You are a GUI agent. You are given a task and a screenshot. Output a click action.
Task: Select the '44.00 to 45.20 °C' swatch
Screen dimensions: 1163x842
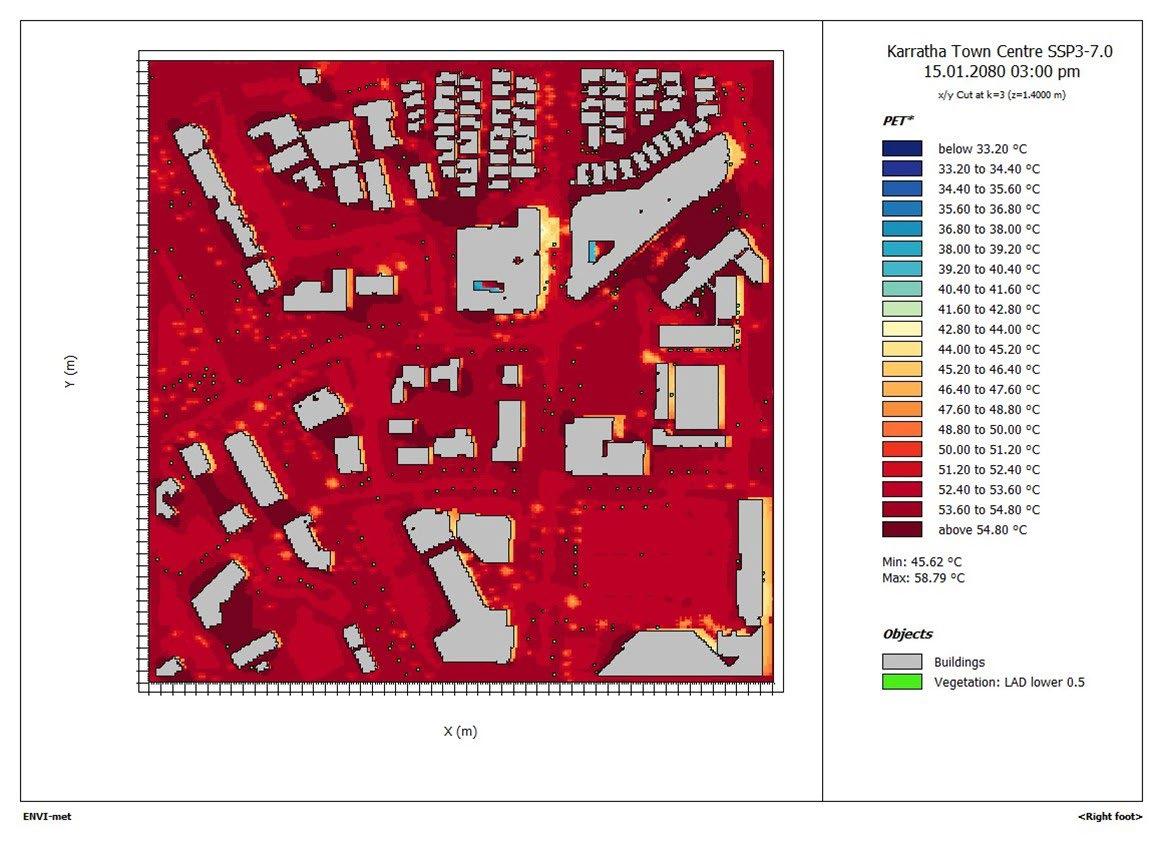point(902,349)
